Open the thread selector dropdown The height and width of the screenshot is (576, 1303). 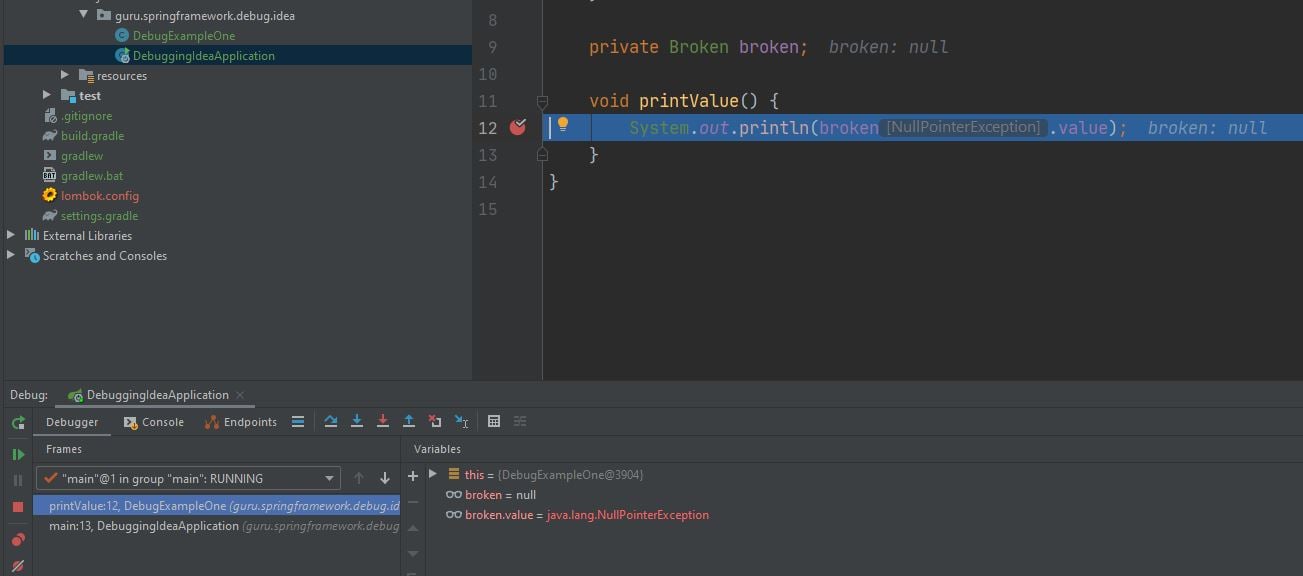pos(188,479)
